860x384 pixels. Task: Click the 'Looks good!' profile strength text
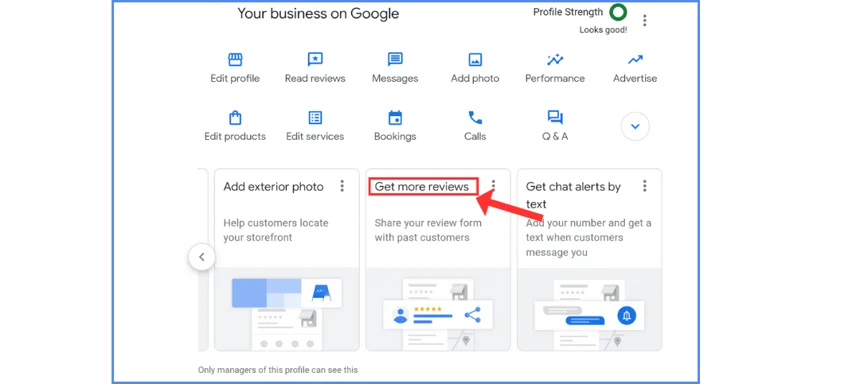click(603, 30)
